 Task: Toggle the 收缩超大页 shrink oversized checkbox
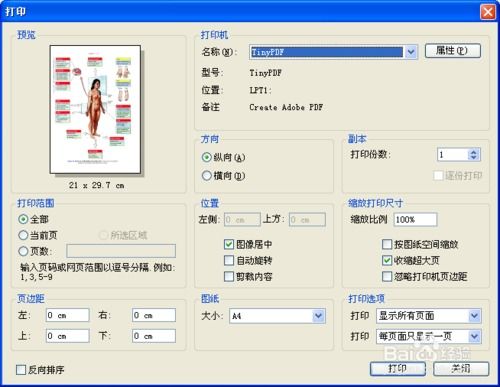(387, 260)
